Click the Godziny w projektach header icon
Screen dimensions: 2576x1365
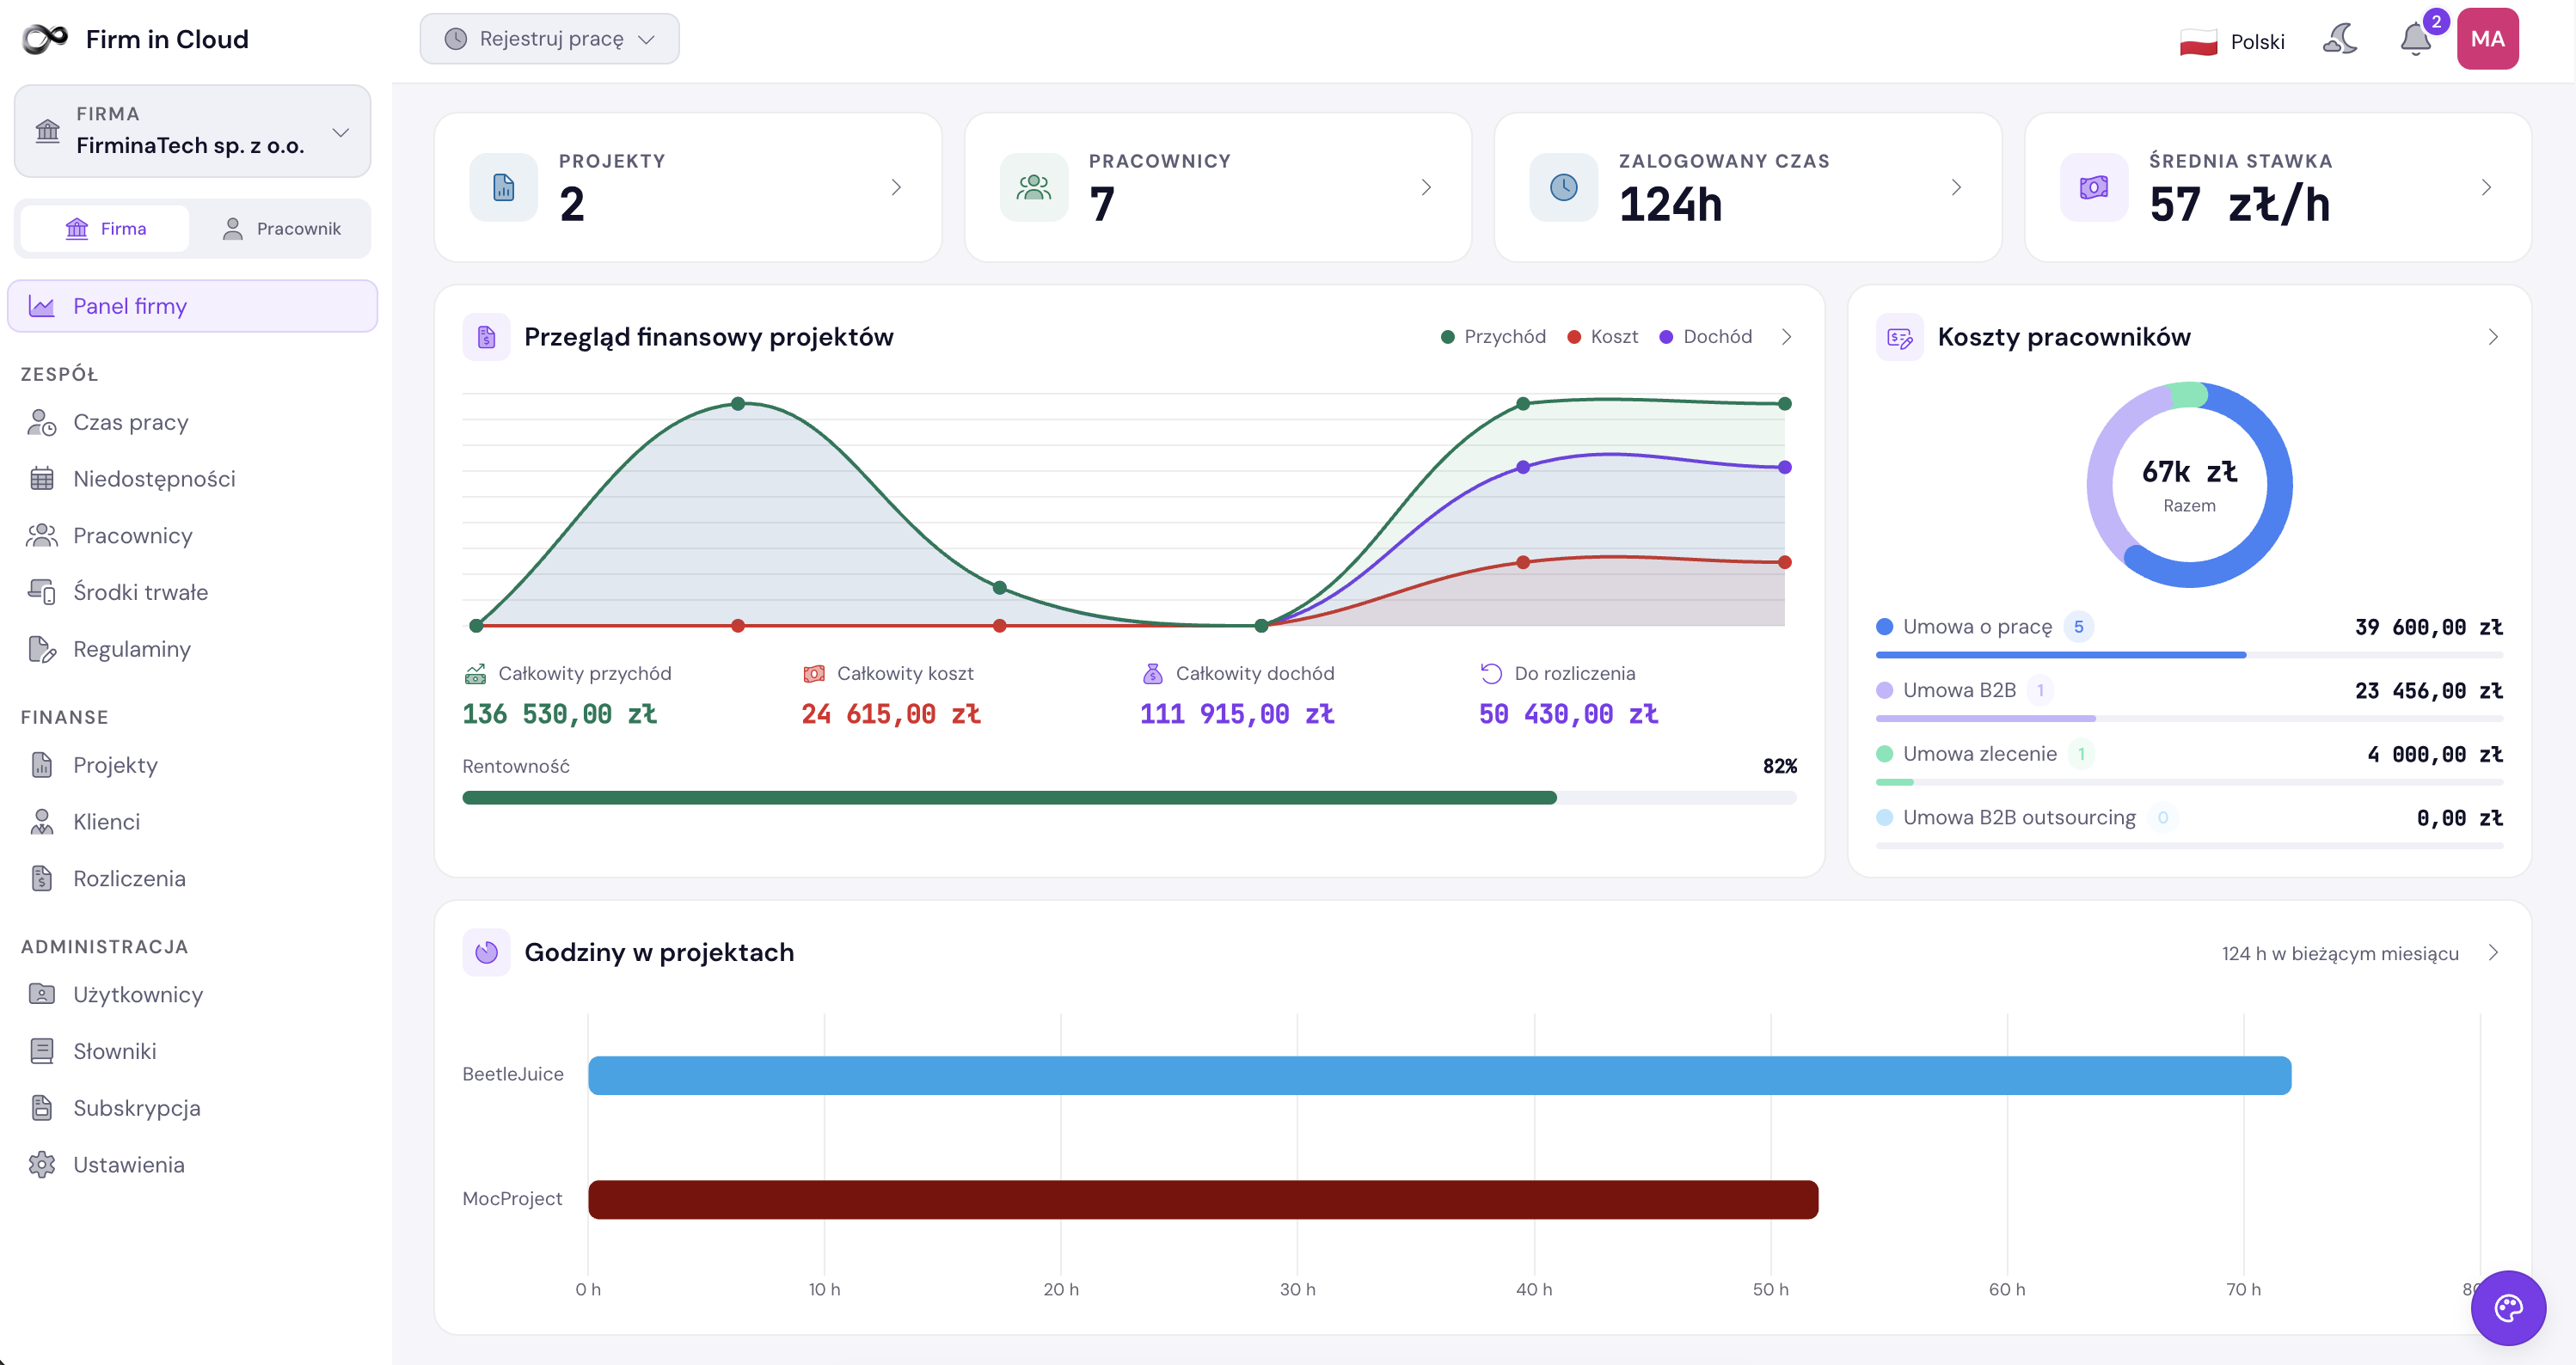487,952
